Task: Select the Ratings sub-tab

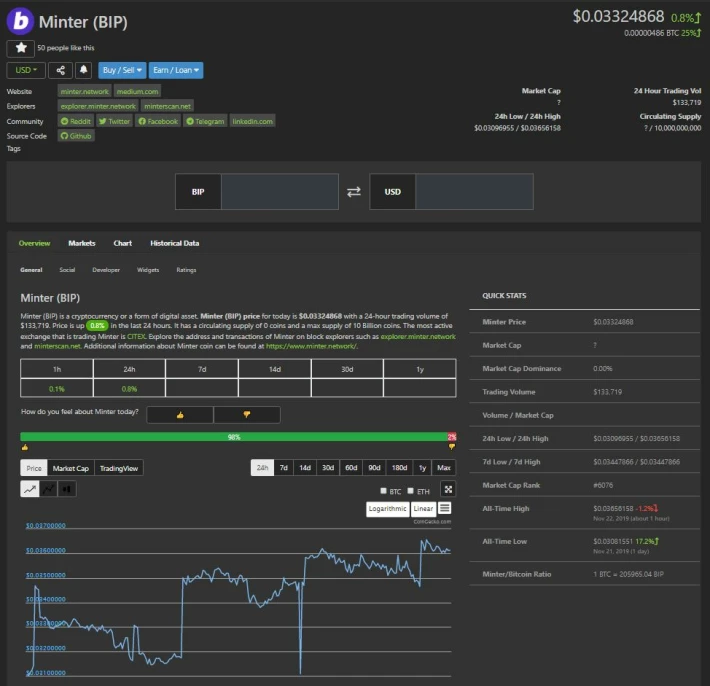Action: click(x=186, y=270)
